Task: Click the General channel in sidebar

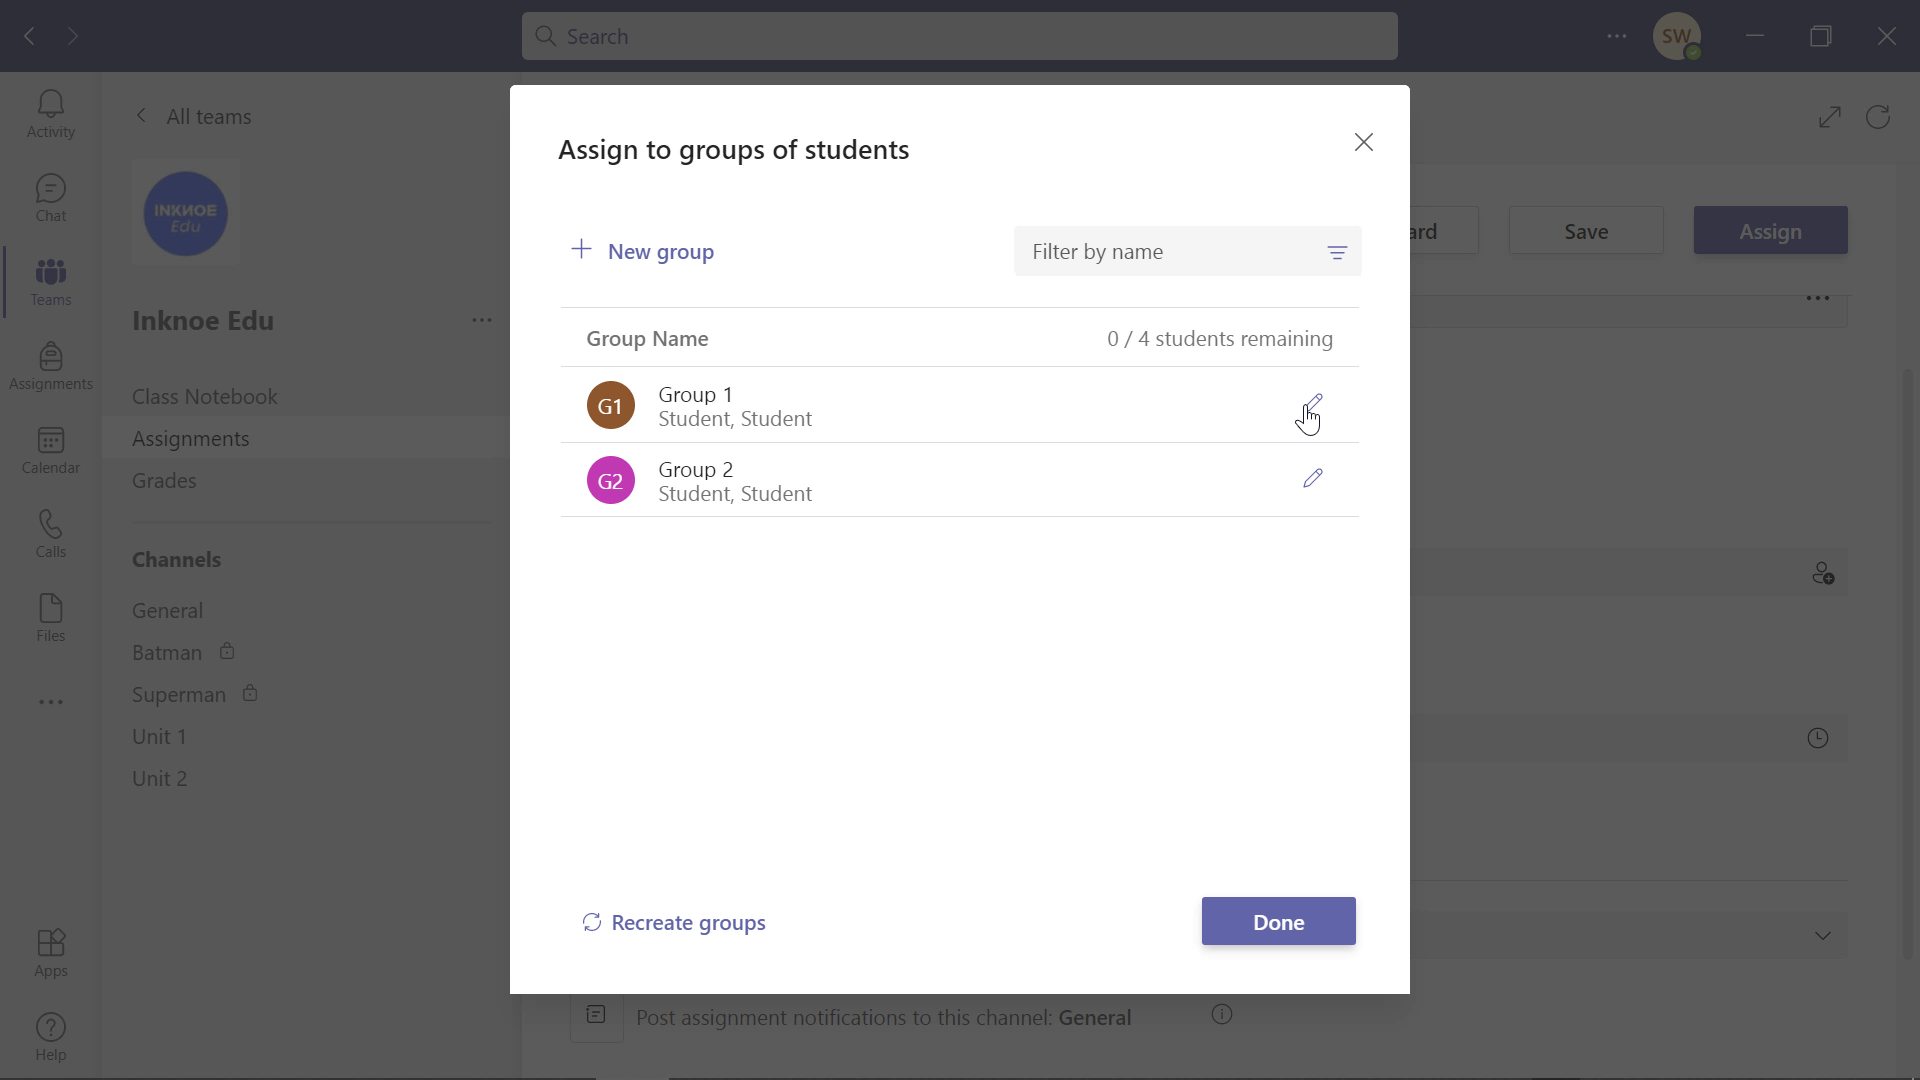Action: (x=166, y=609)
